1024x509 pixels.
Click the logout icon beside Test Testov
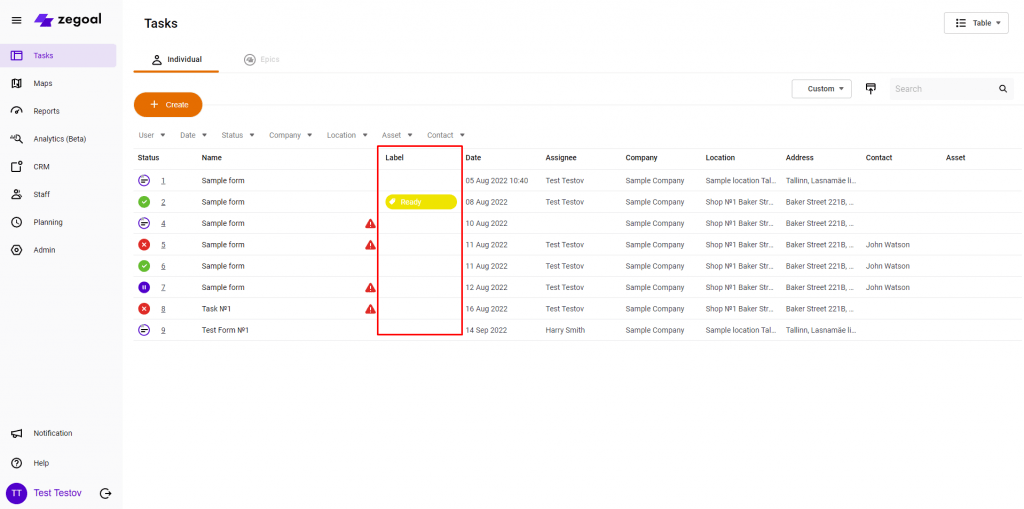[106, 493]
